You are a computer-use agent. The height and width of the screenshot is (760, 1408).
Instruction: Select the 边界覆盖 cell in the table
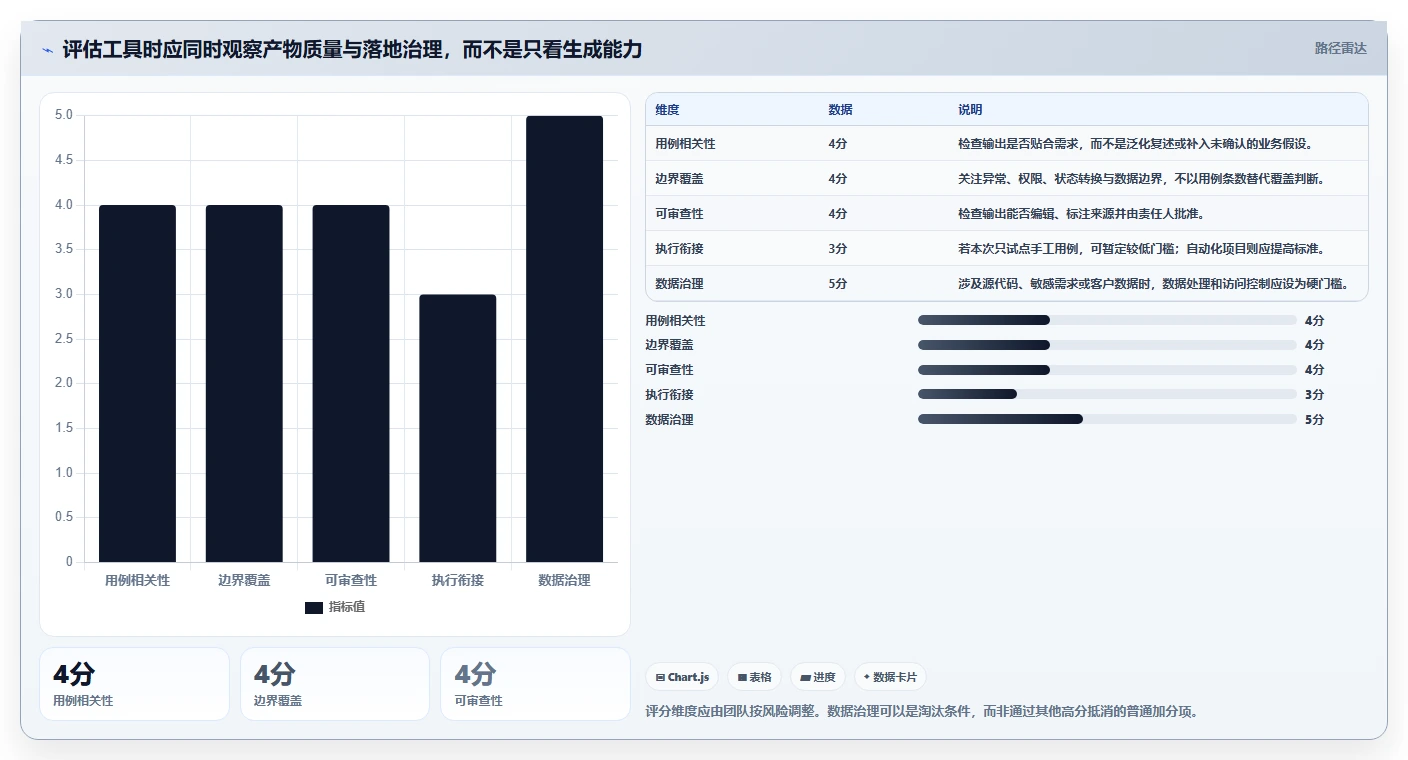679,179
